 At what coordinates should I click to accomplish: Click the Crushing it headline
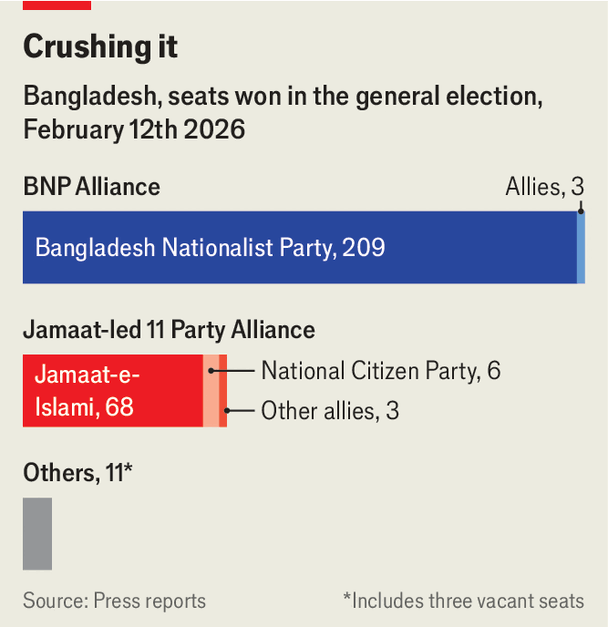point(100,46)
